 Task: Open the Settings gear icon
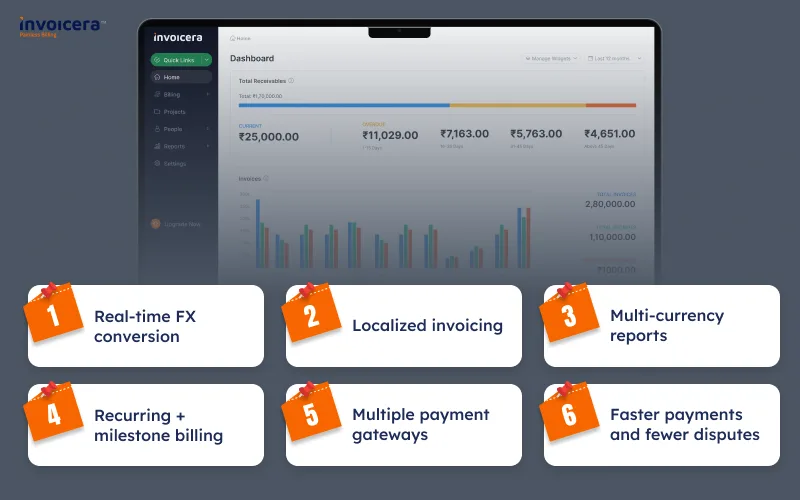click(156, 163)
